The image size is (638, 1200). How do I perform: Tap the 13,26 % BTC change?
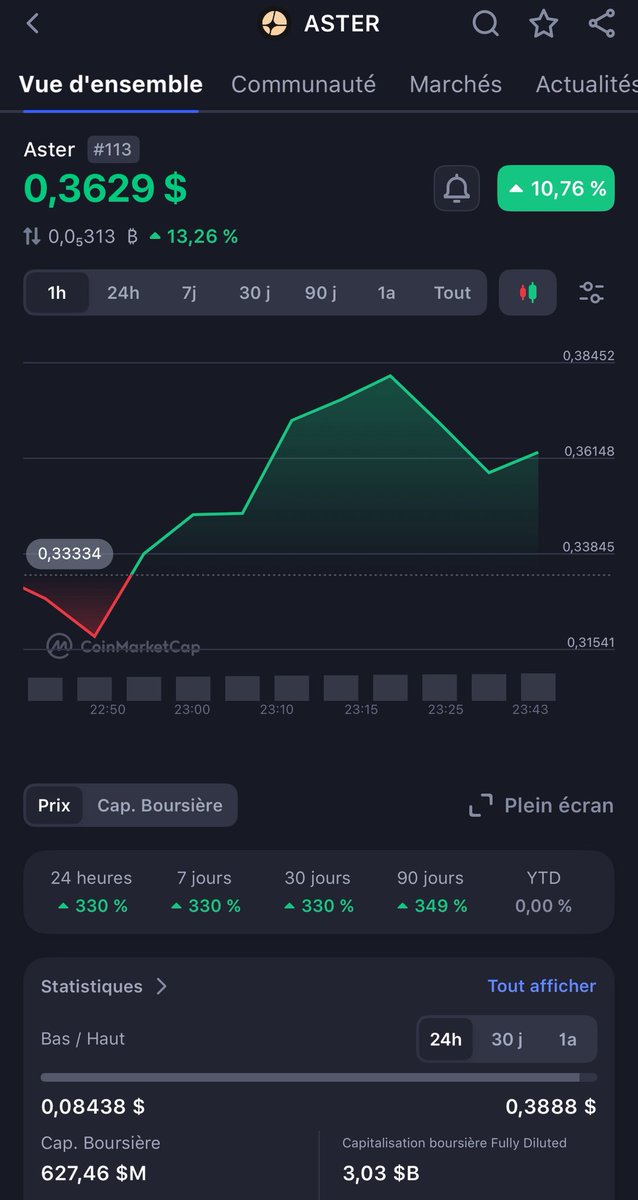pyautogui.click(x=194, y=237)
